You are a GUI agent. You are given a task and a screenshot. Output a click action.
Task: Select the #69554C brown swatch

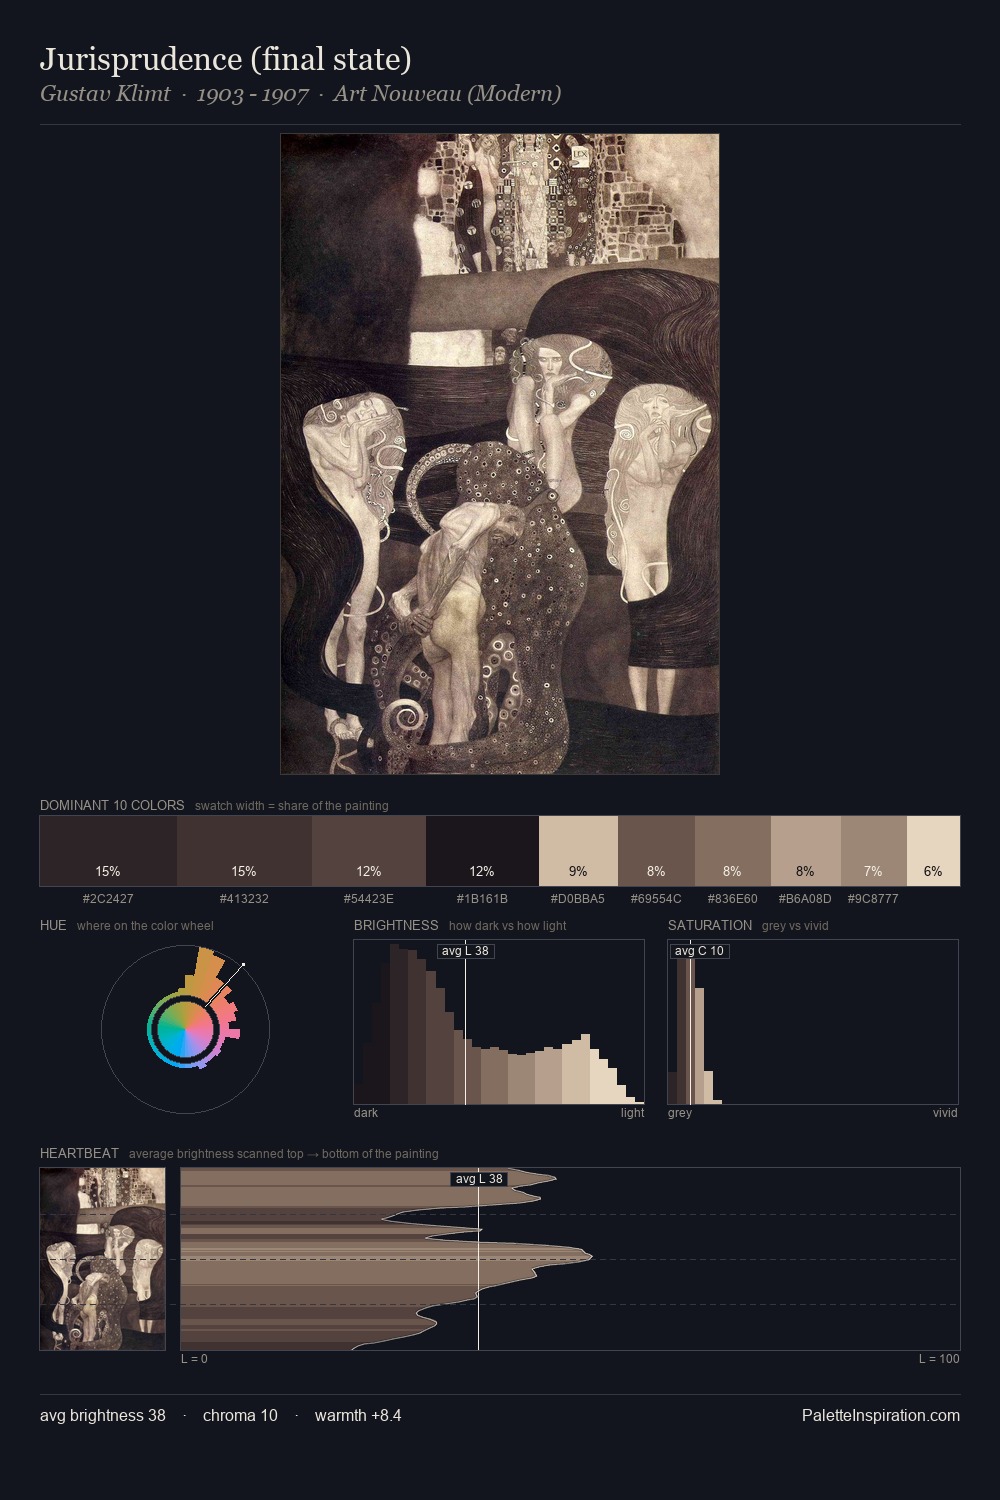(656, 851)
